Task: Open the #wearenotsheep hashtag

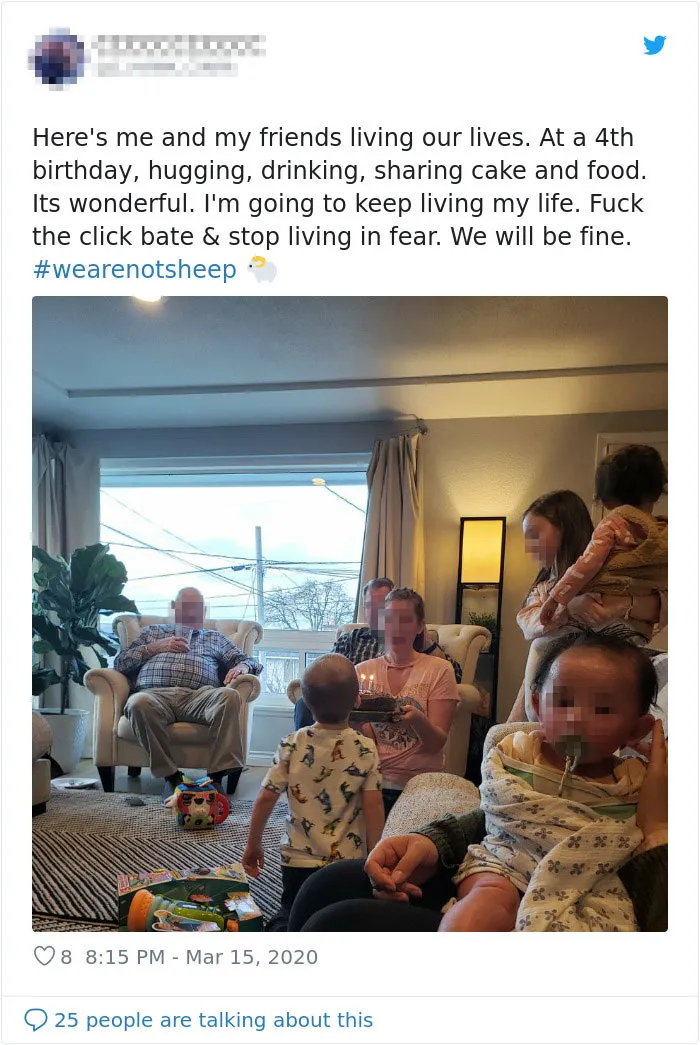Action: pyautogui.click(x=135, y=269)
